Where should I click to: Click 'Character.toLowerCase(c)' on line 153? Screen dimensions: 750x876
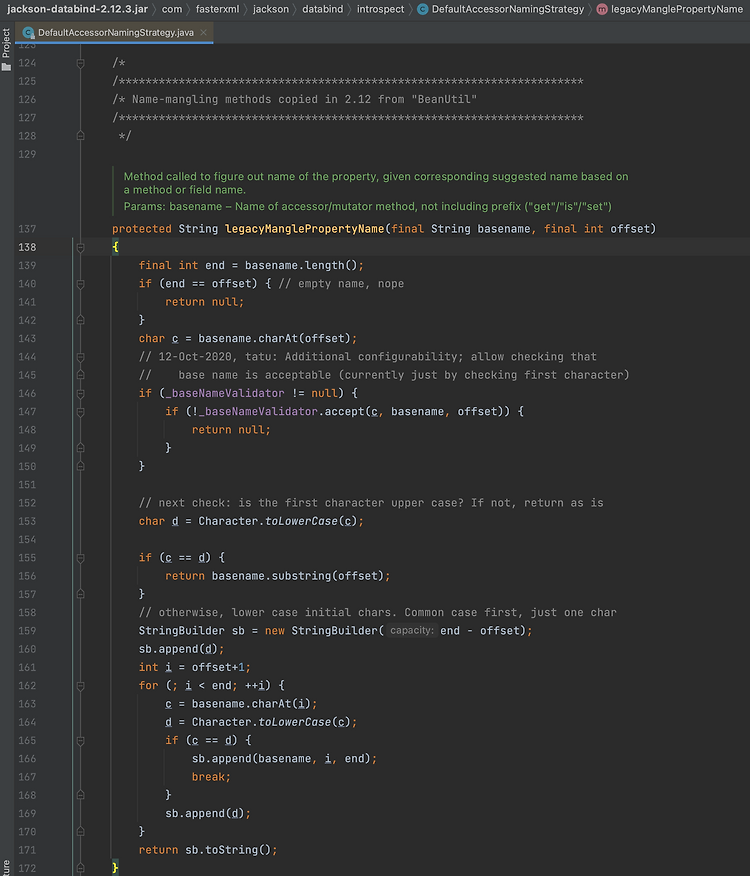click(277, 521)
